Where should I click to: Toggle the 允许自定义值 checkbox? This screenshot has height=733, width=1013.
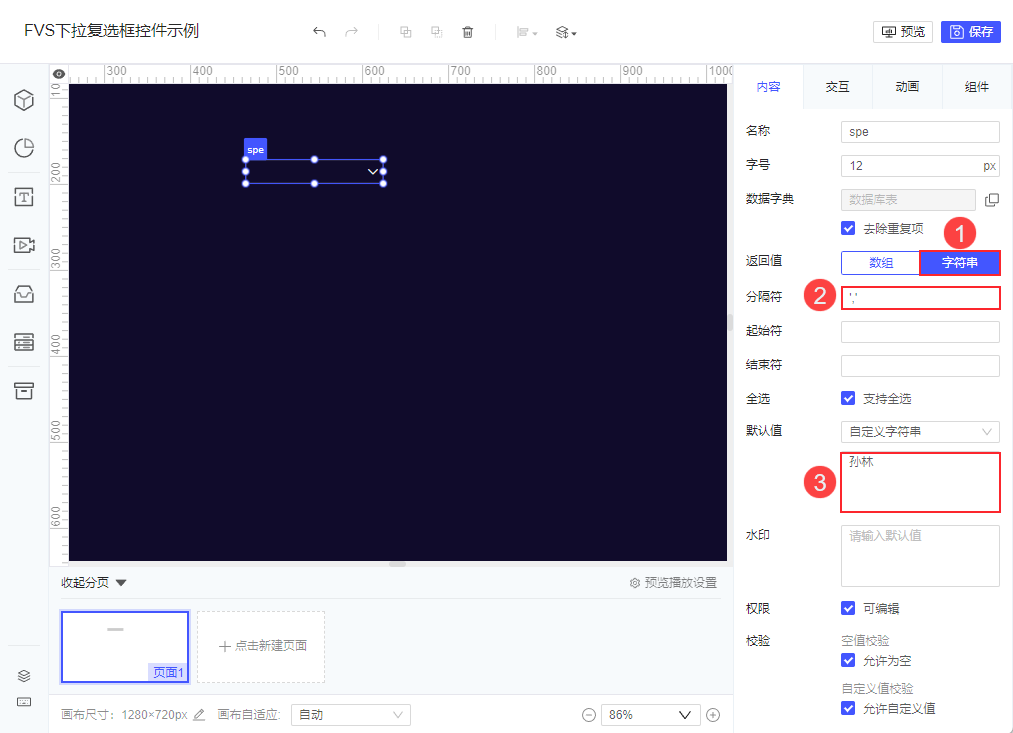pos(848,708)
